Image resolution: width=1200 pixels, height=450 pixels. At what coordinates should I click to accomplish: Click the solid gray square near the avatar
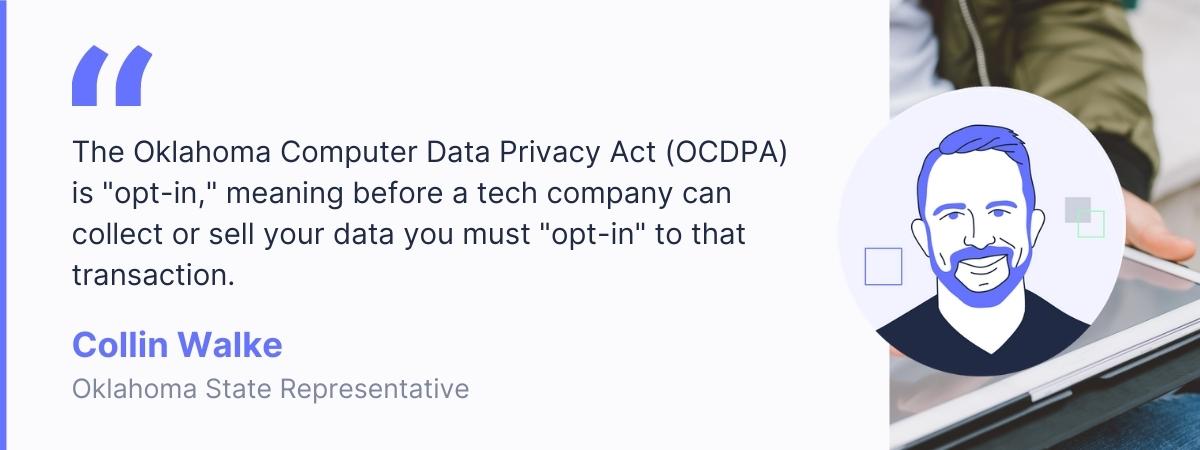click(1076, 208)
